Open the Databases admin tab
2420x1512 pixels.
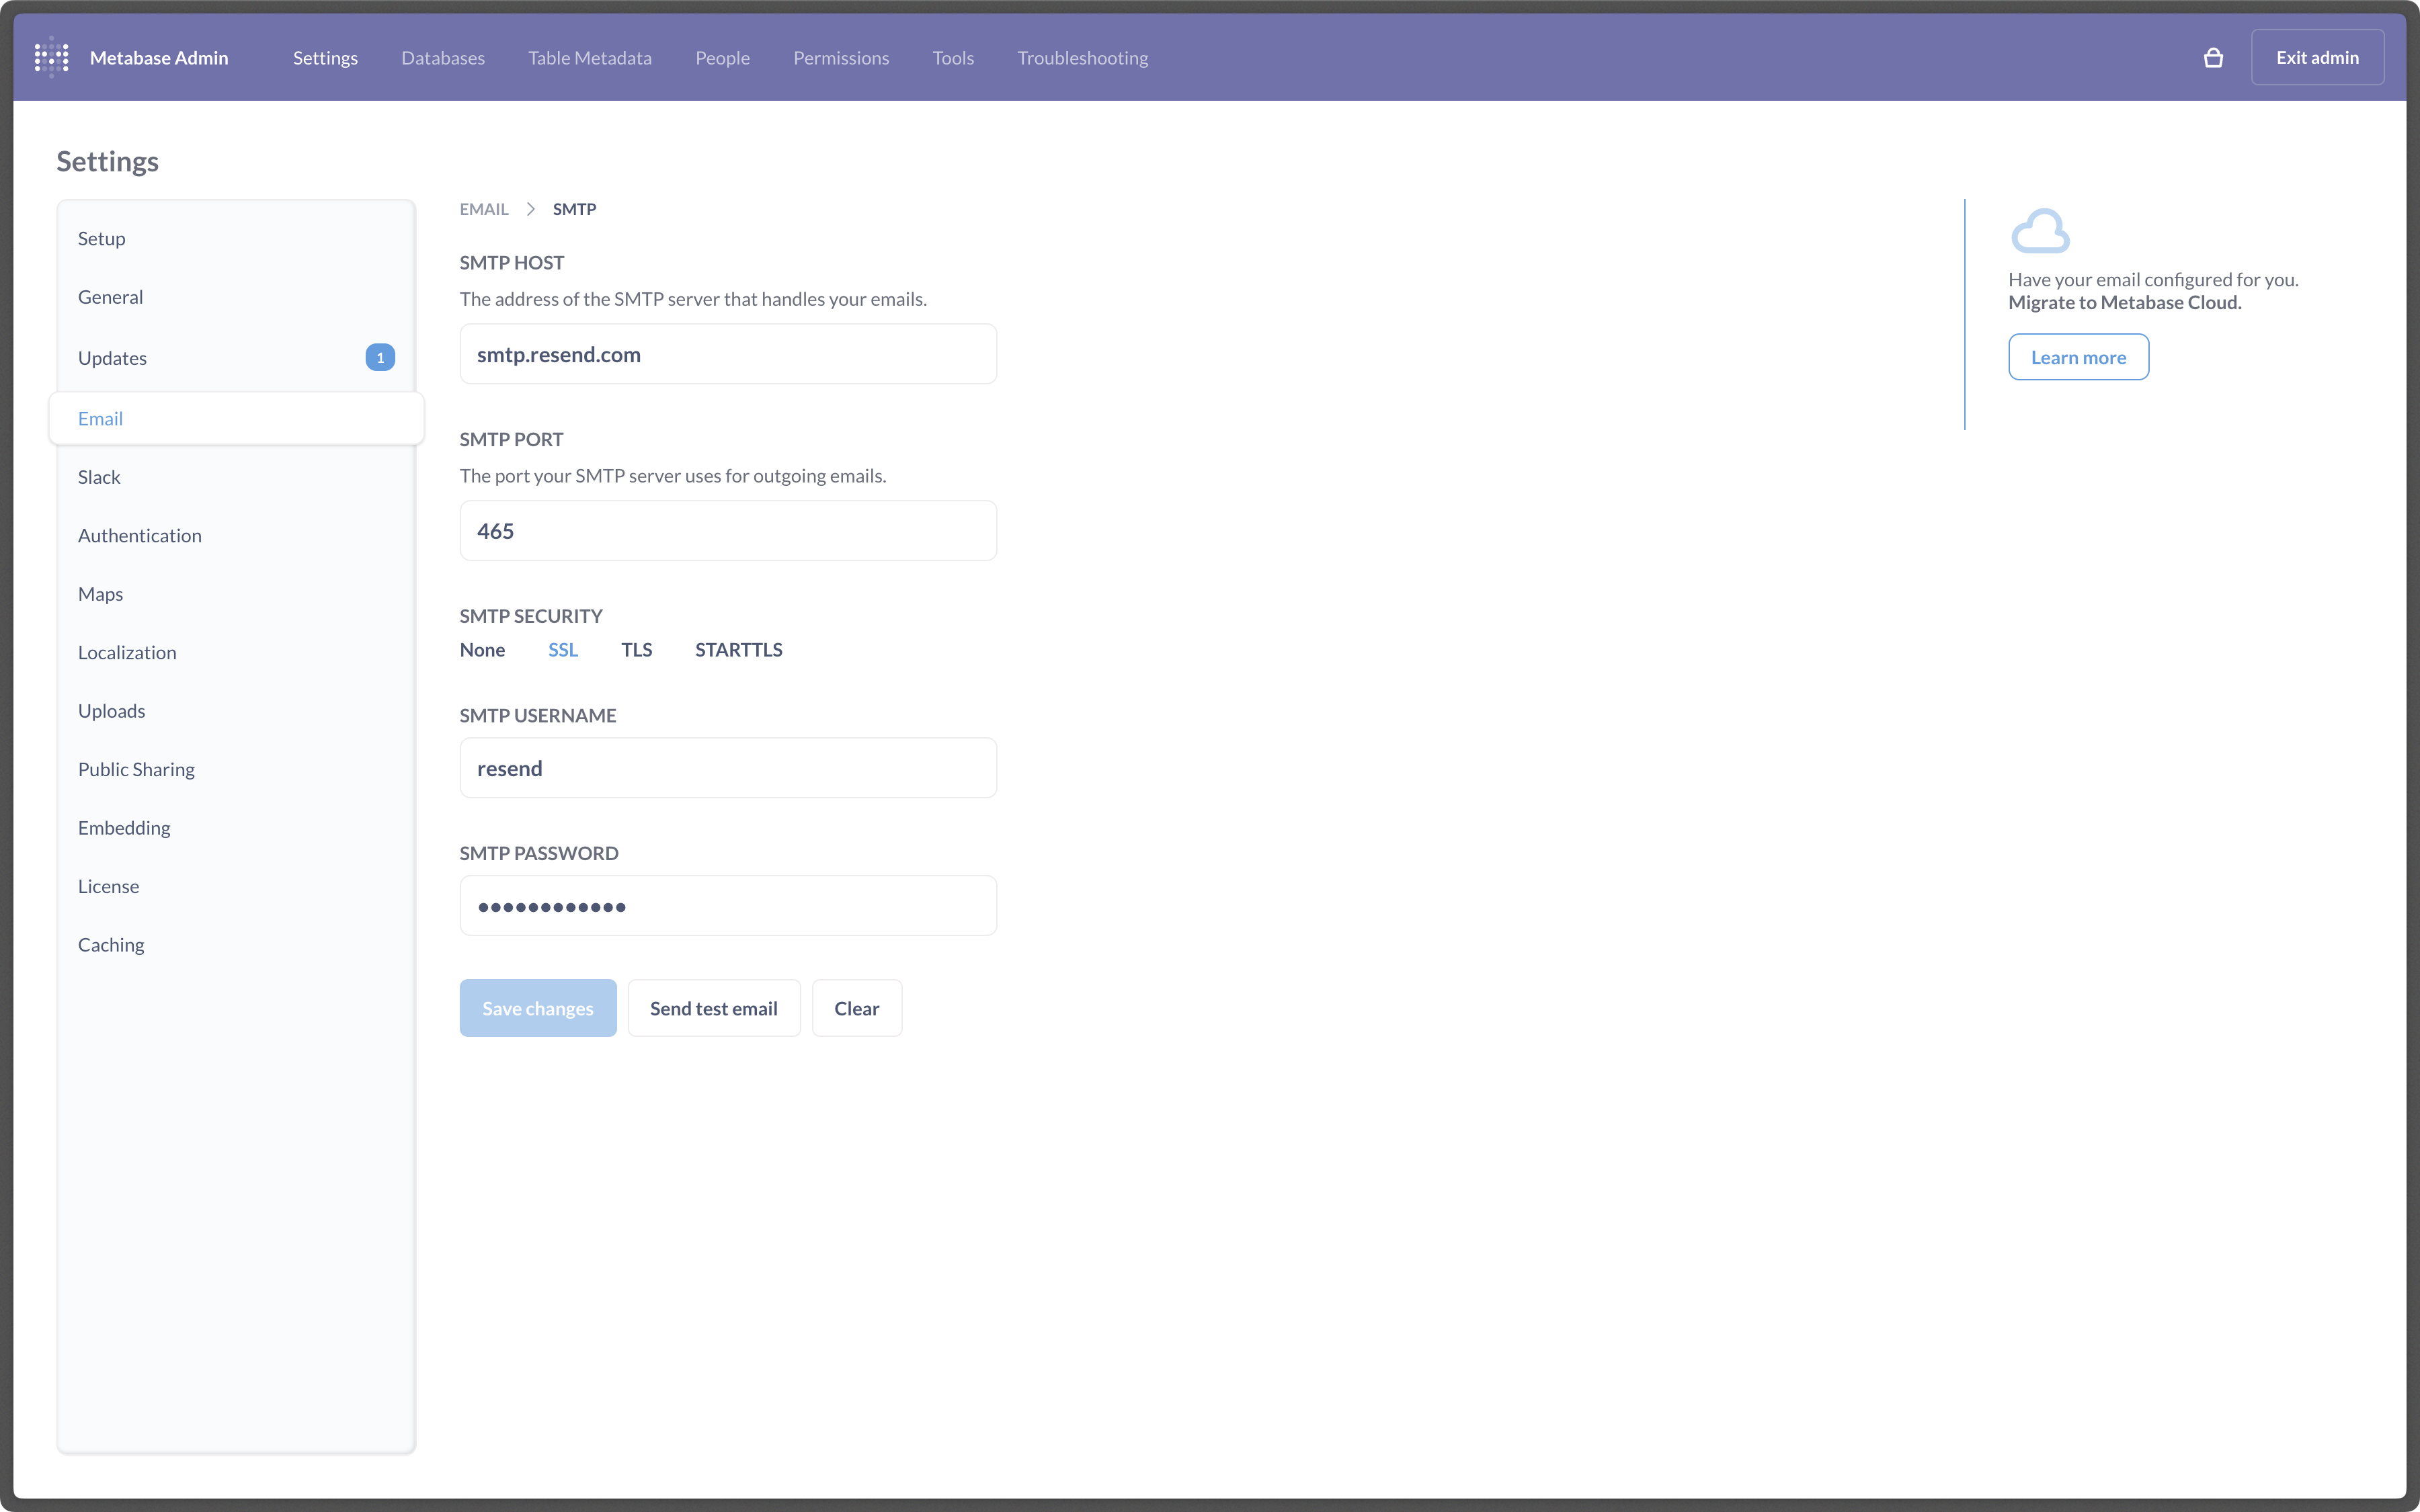pos(443,58)
